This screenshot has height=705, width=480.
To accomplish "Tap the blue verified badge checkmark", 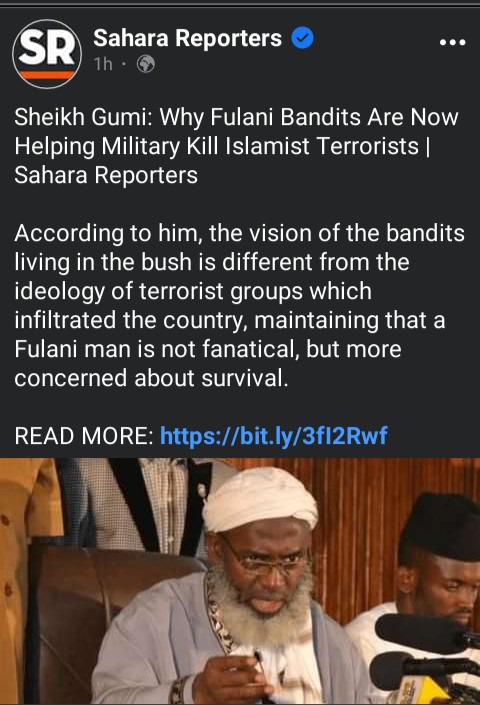I will (302, 38).
